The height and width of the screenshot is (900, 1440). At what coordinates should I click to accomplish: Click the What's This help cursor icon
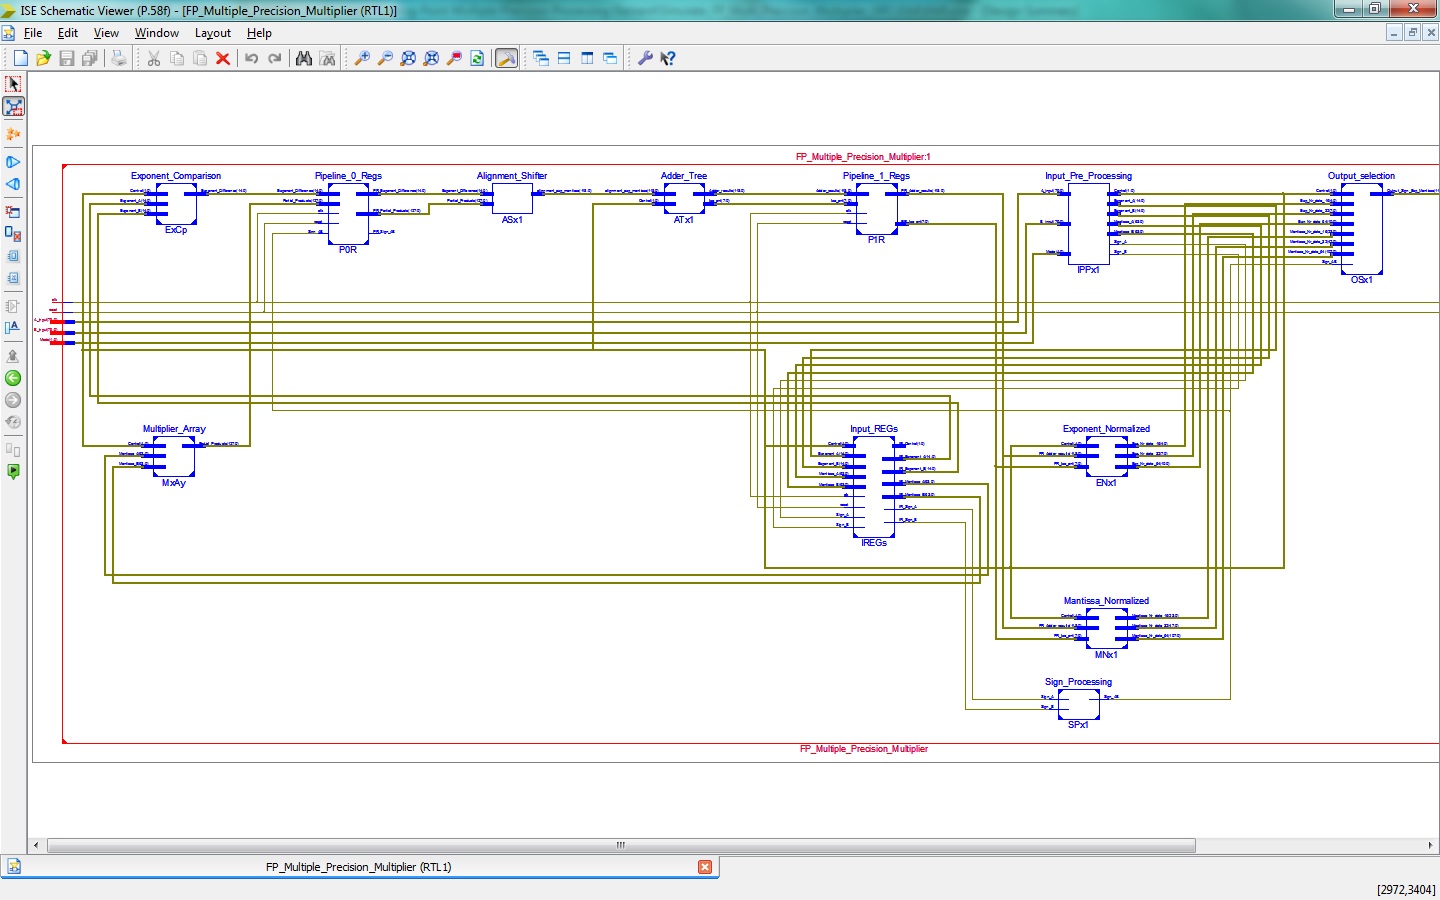coord(668,59)
